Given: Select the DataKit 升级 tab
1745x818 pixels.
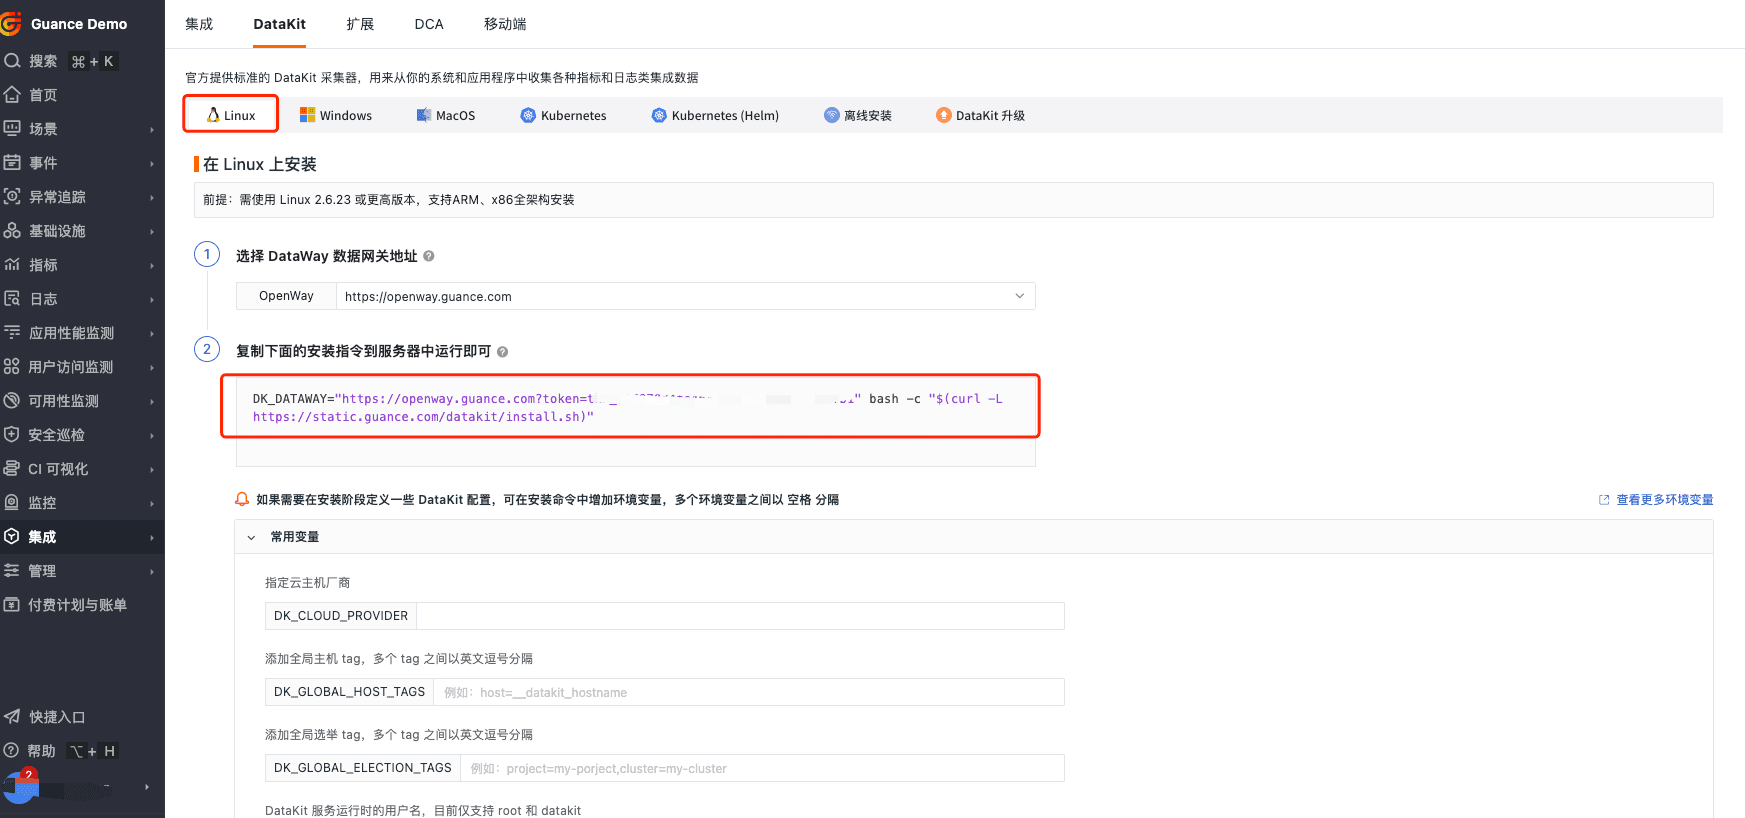Looking at the screenshot, I should 980,115.
